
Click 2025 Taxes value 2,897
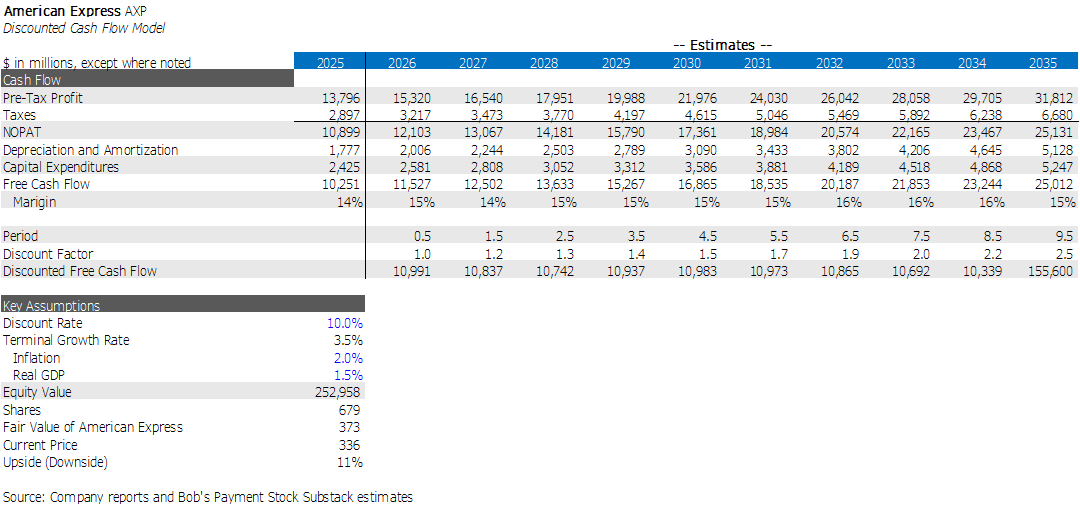pyautogui.click(x=344, y=115)
